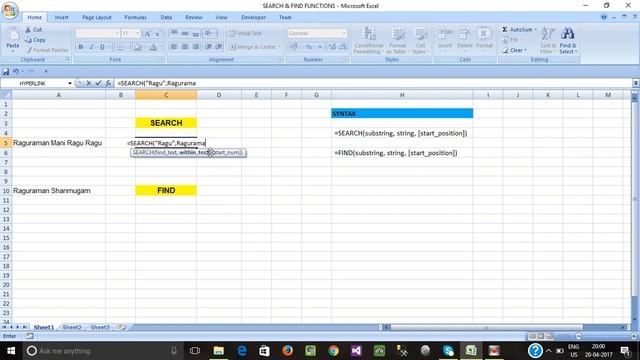
Task: Click the Clear eraser command
Action: point(514,50)
